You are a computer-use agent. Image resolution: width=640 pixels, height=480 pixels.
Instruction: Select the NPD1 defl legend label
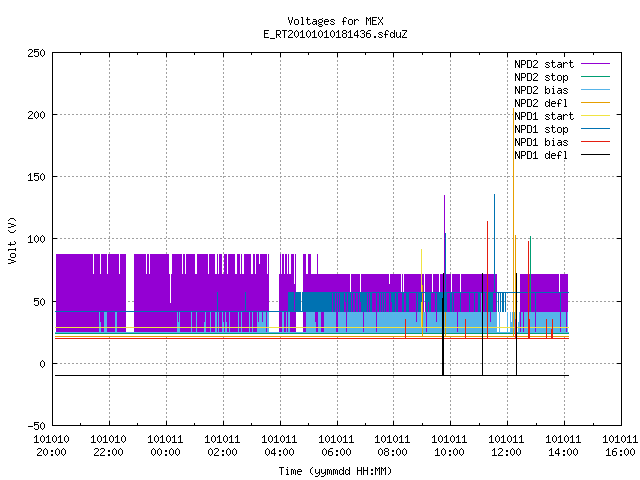[541, 155]
